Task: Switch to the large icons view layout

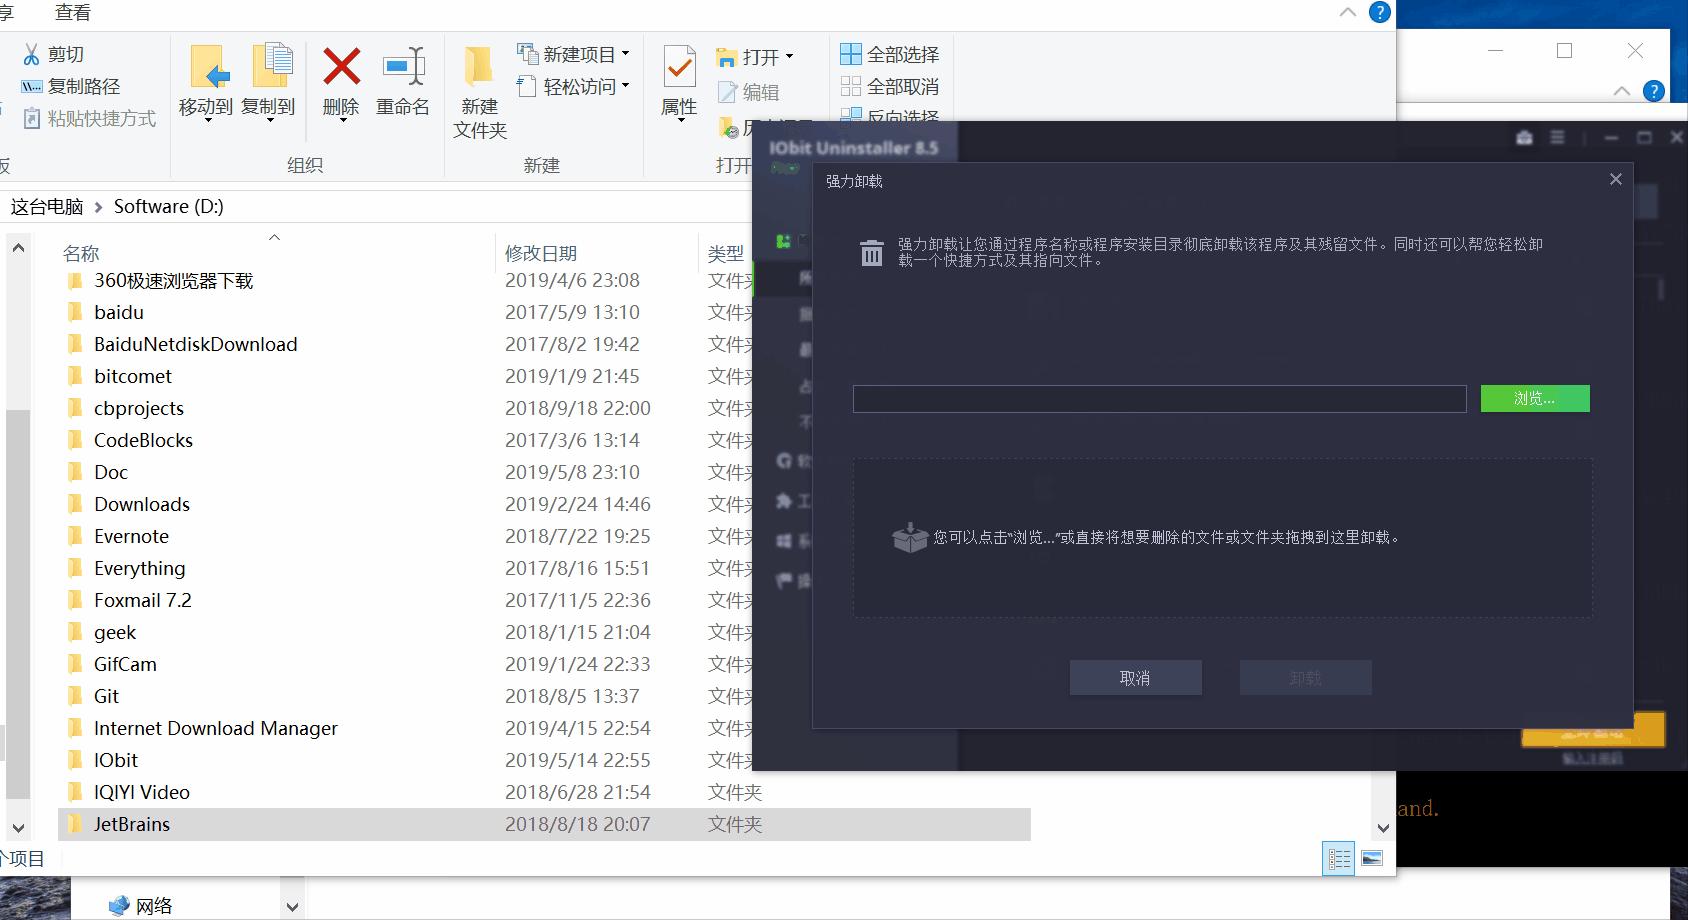Action: coord(1372,858)
